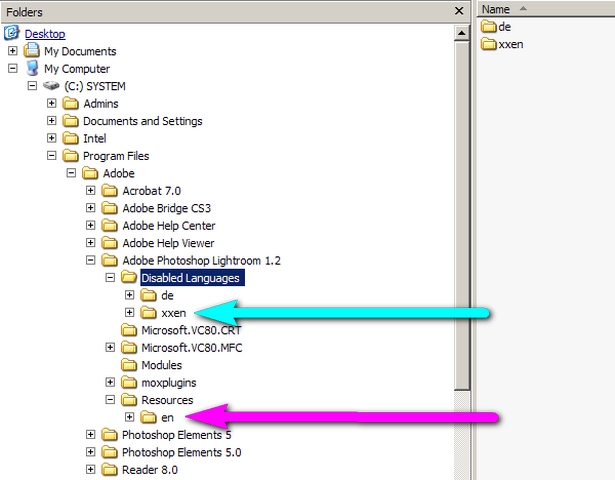Expand the Admins folder node
Viewport: 615px width, 480px height.
click(x=51, y=103)
